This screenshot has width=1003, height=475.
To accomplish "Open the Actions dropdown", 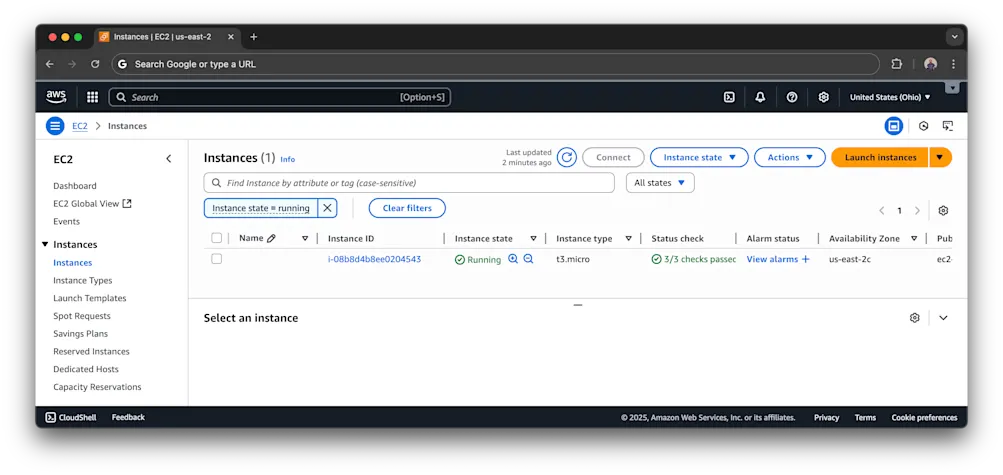I will point(790,157).
